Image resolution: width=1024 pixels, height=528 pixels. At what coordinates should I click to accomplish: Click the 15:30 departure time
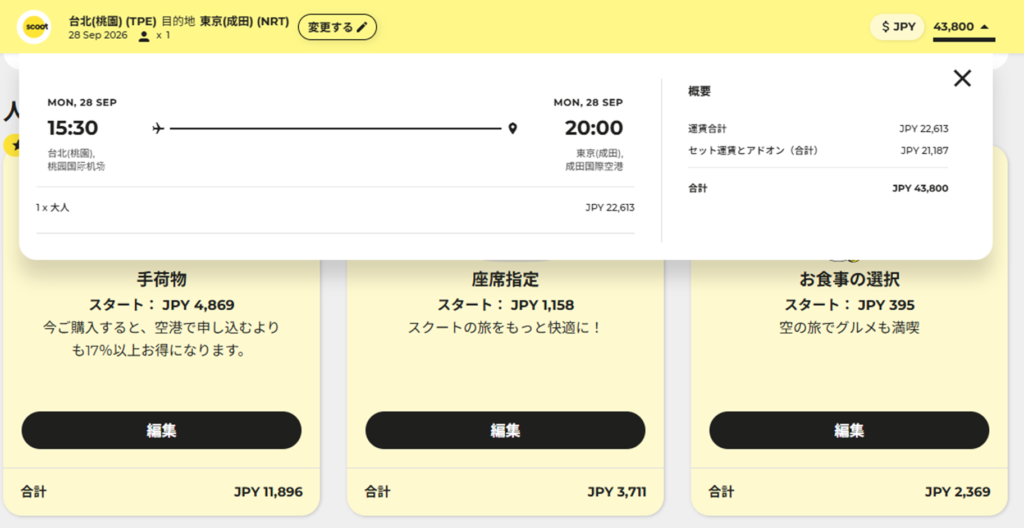pos(73,128)
